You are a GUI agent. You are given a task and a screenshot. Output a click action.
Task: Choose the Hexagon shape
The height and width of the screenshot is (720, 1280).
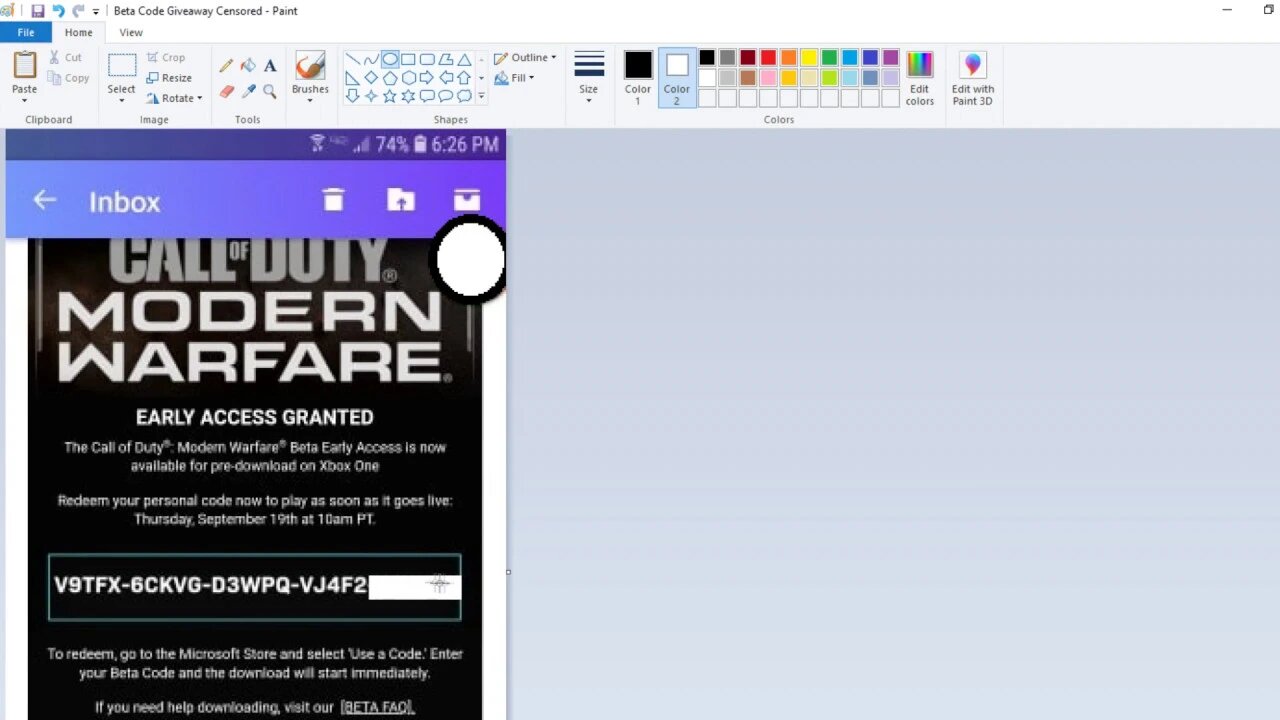tap(408, 78)
